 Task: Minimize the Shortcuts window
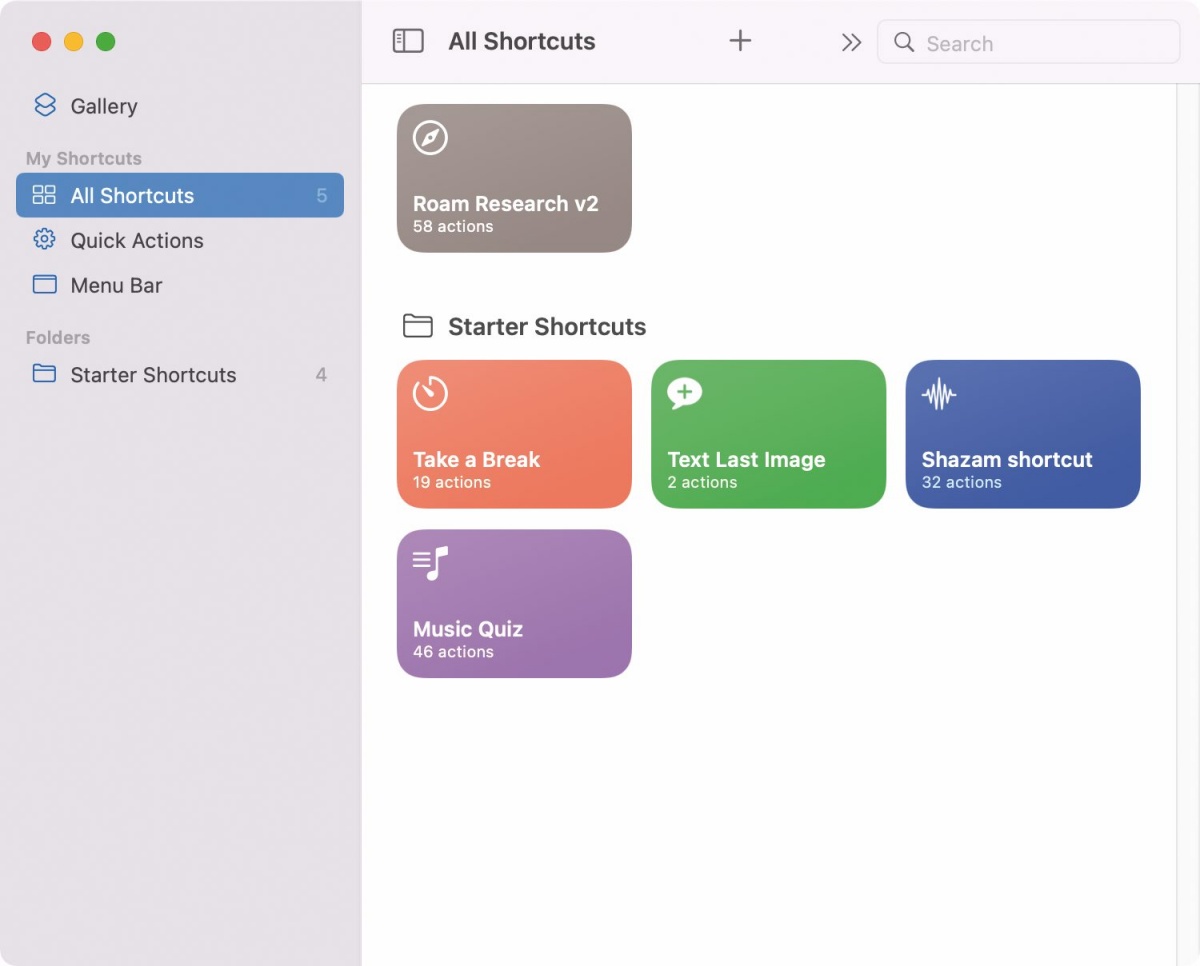tap(73, 41)
